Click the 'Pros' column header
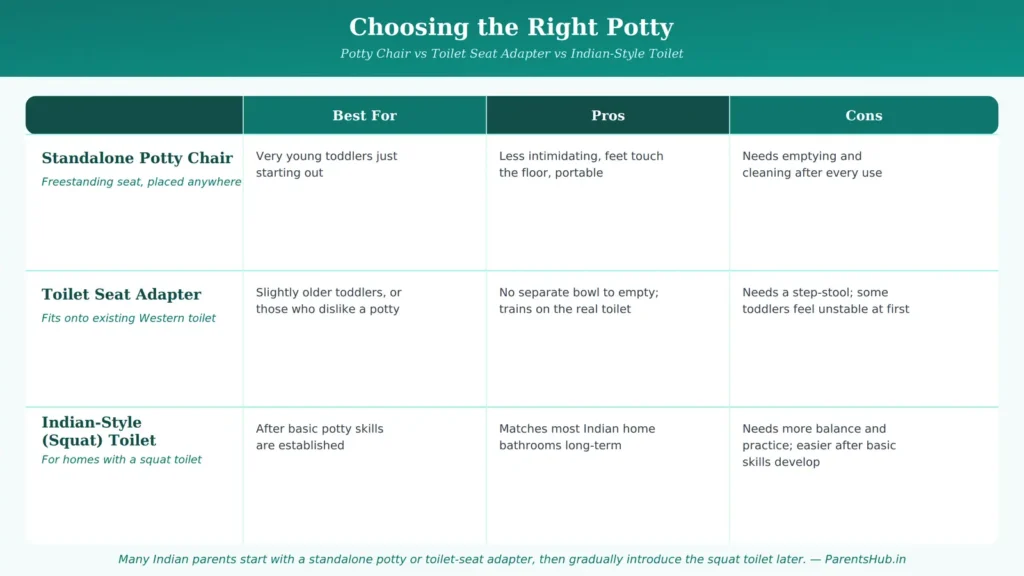The image size is (1024, 576). tap(608, 116)
